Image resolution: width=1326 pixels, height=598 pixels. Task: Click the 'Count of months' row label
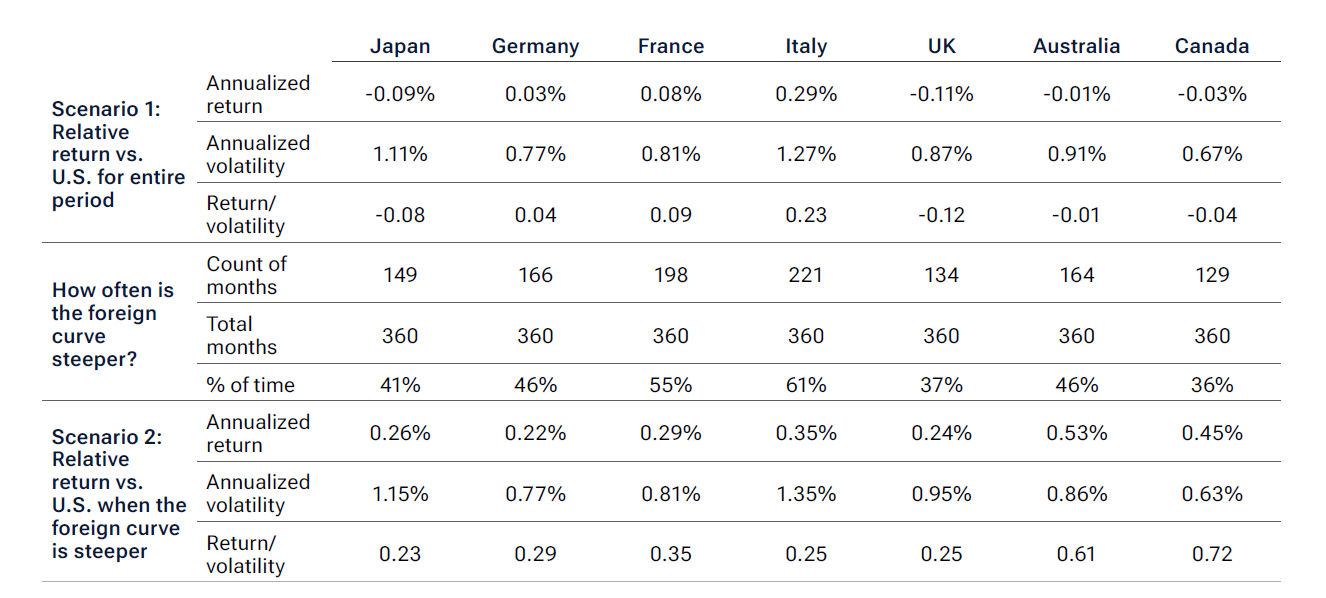point(246,275)
